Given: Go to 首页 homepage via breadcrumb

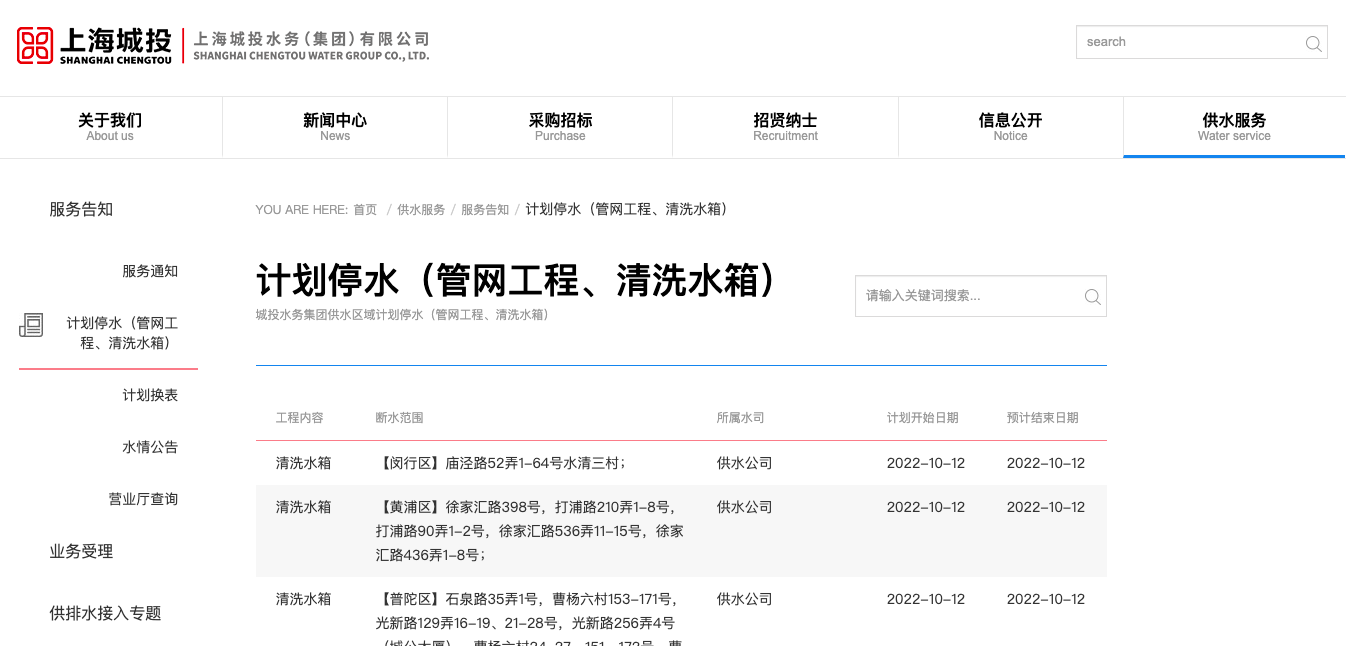Looking at the screenshot, I should pyautogui.click(x=364, y=209).
